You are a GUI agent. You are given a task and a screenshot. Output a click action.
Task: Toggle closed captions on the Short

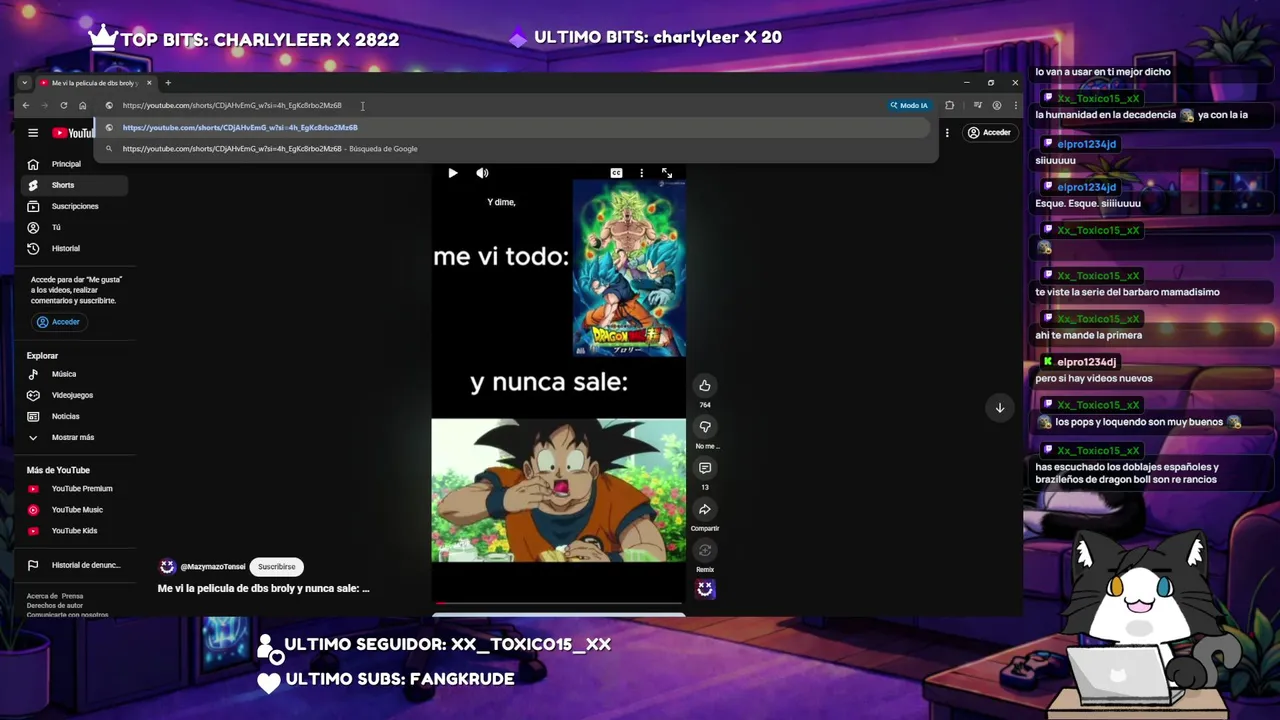[616, 173]
